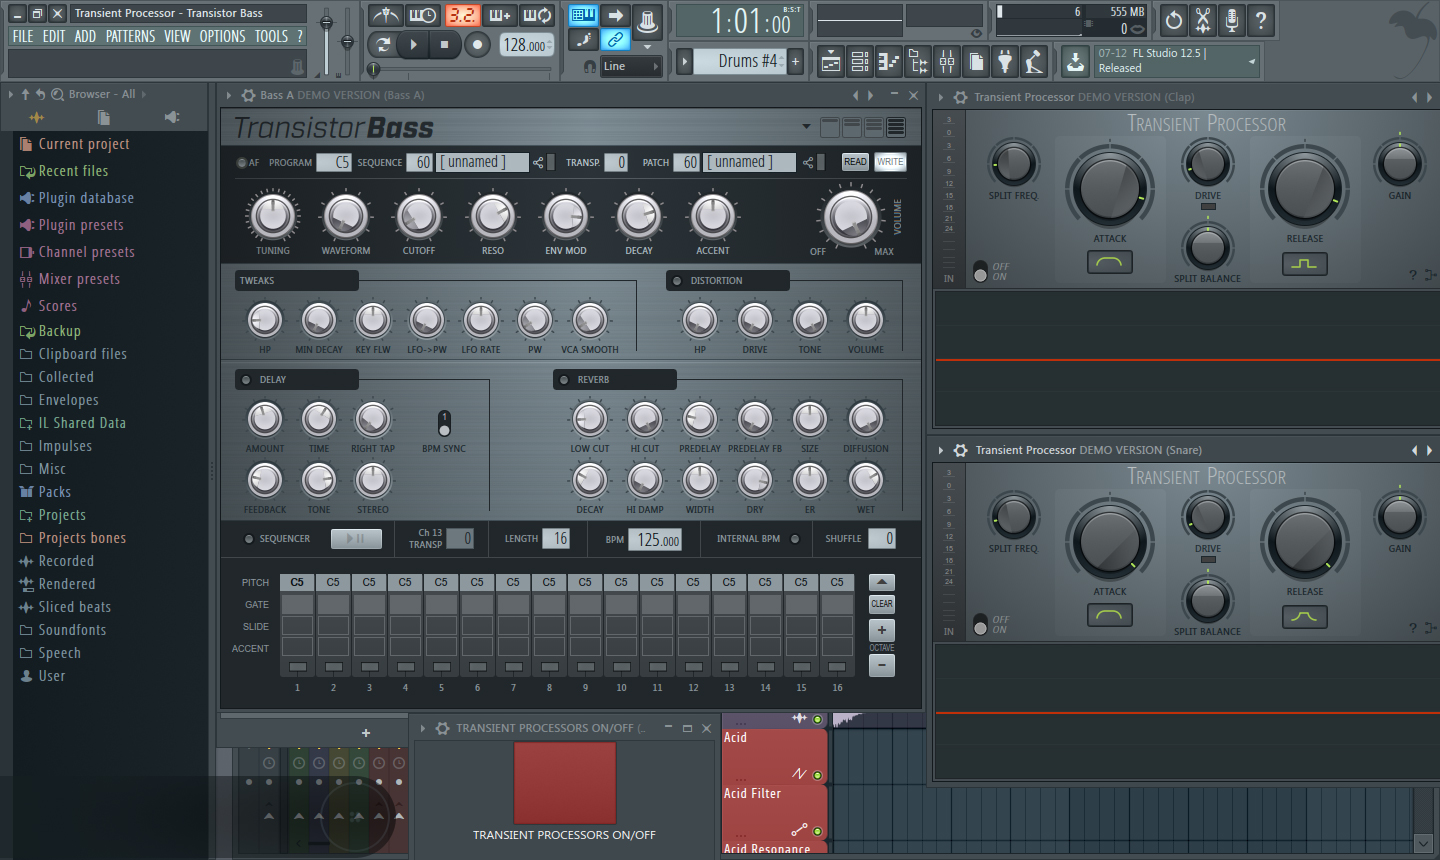Click the content library download icon
Screen dimensions: 1440x860
pyautogui.click(x=1075, y=62)
